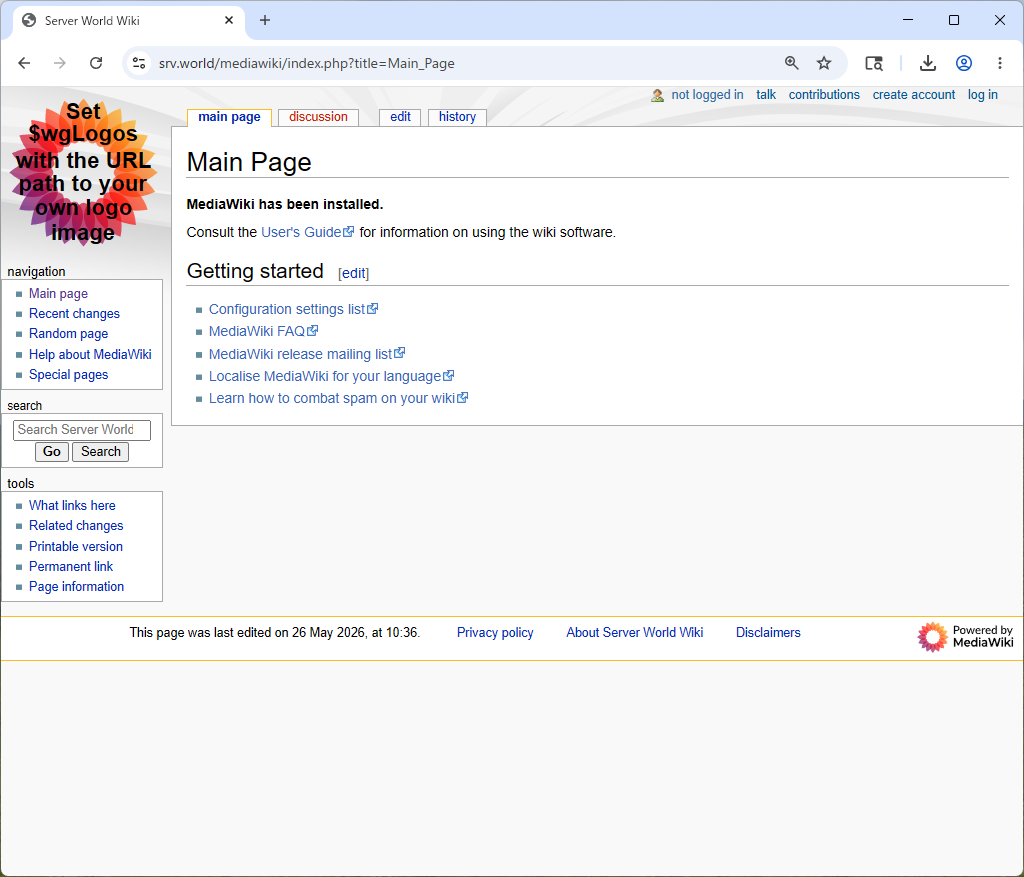
Task: Open Configuration settings list link
Action: 293,310
